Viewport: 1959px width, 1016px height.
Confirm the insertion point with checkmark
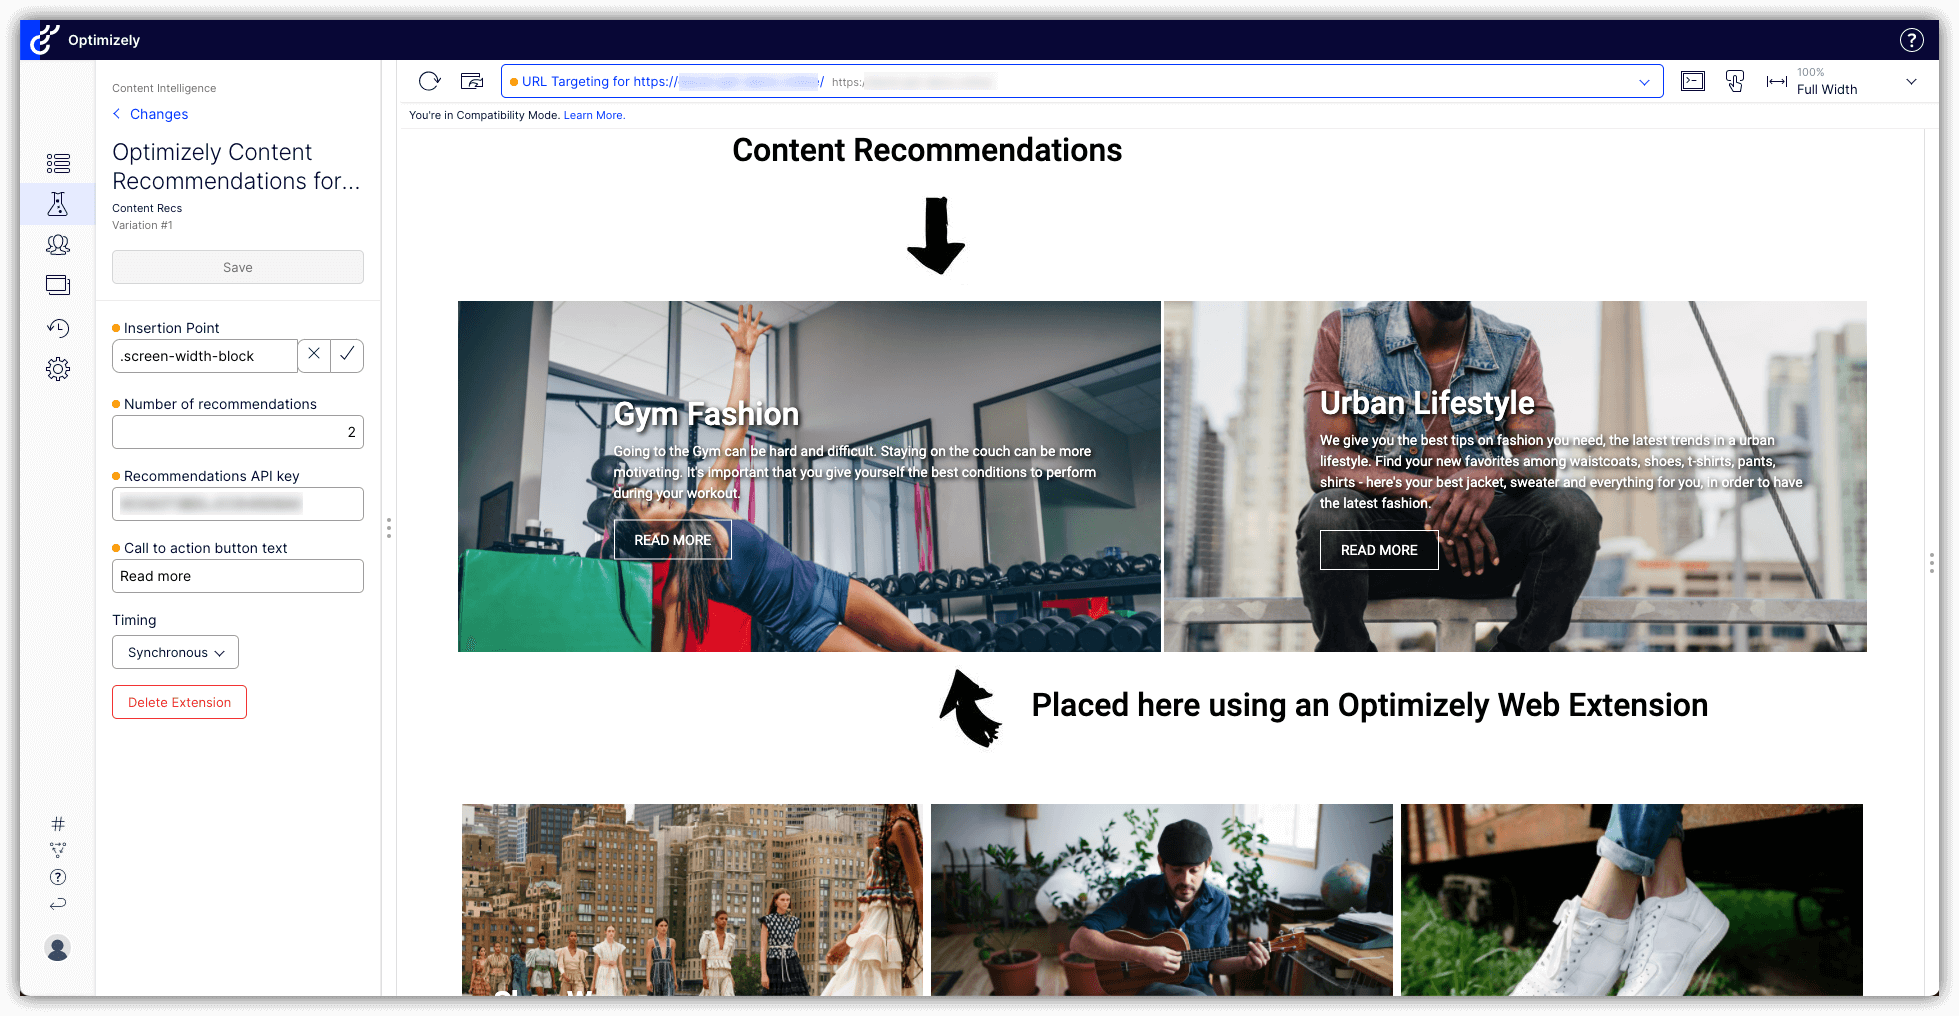click(347, 355)
